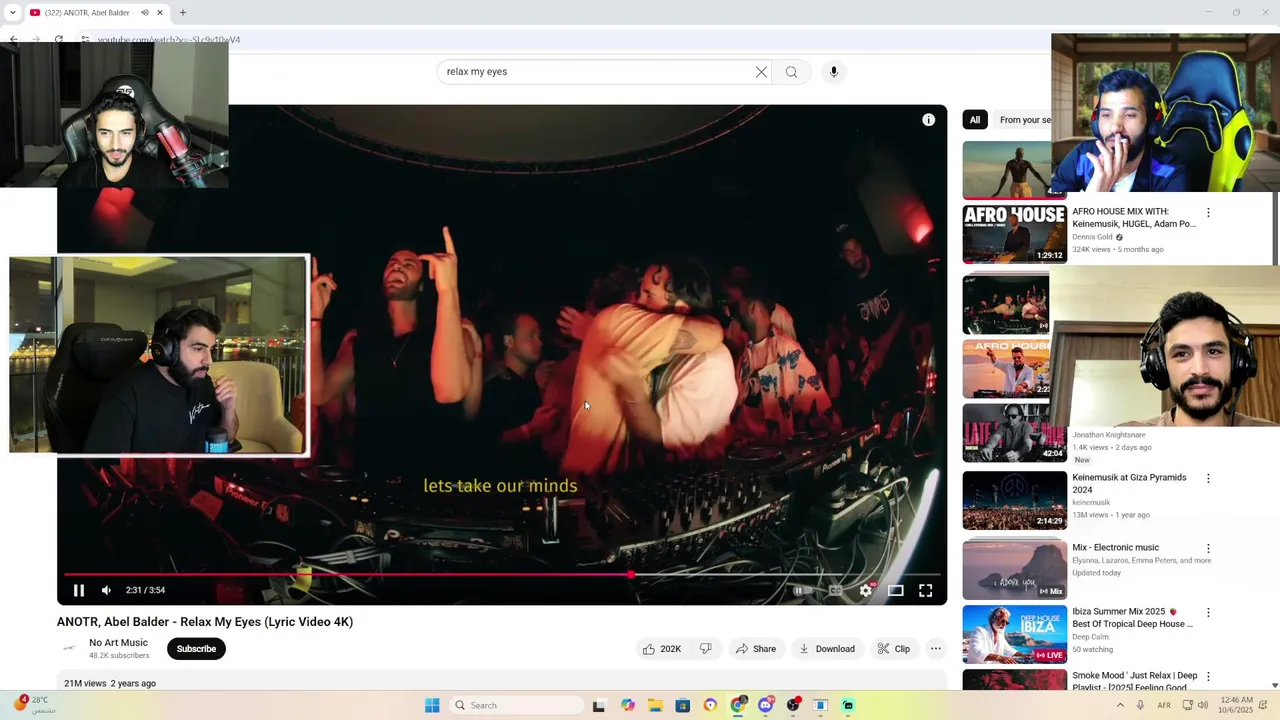Open Task View on the taskbar
Screen dimensions: 1280x720
point(599,706)
